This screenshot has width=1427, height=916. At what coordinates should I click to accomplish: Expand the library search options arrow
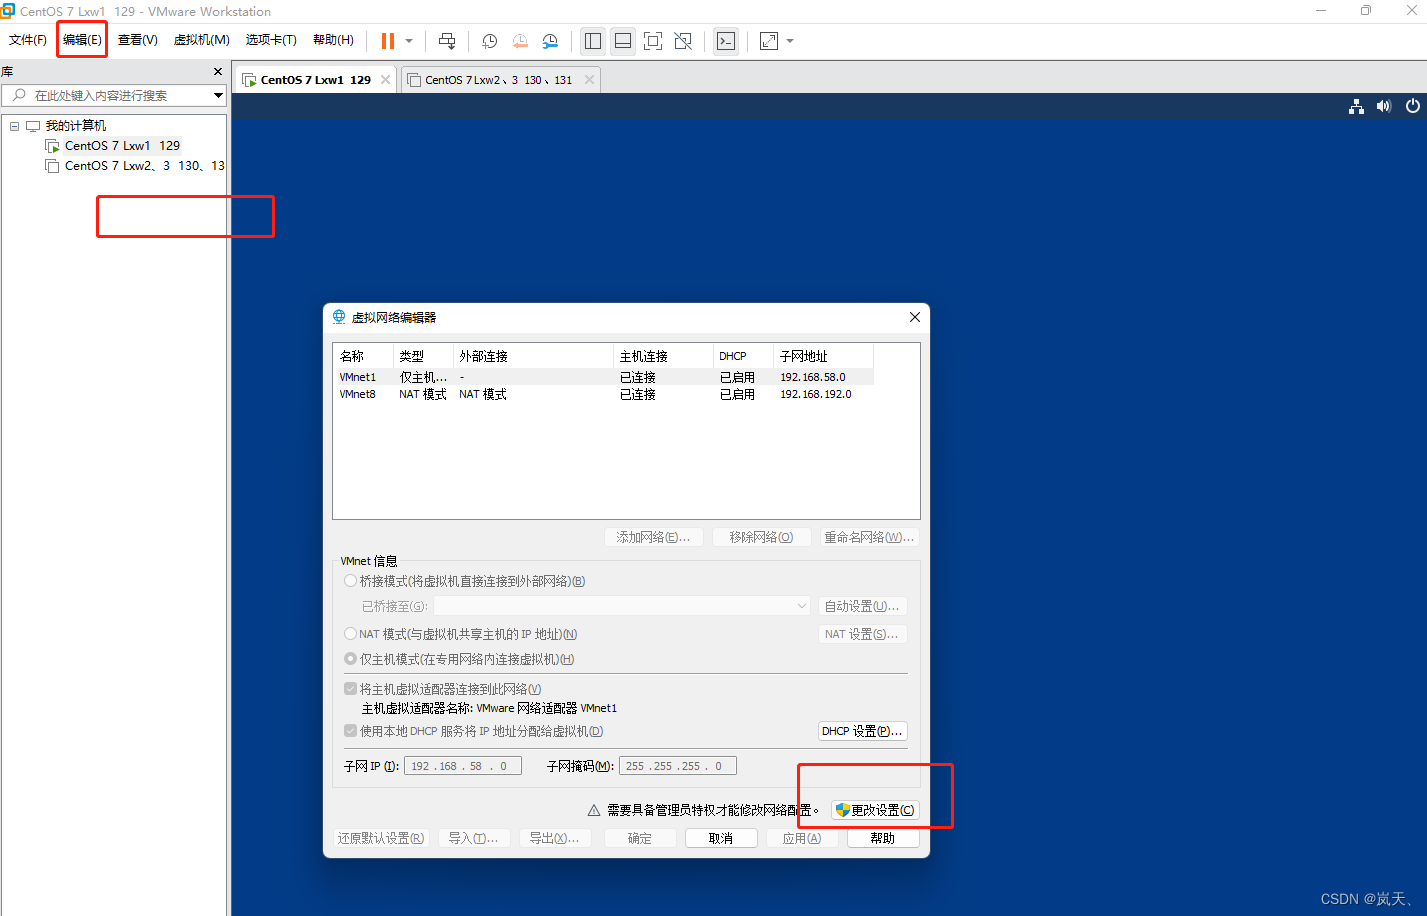tap(218, 95)
